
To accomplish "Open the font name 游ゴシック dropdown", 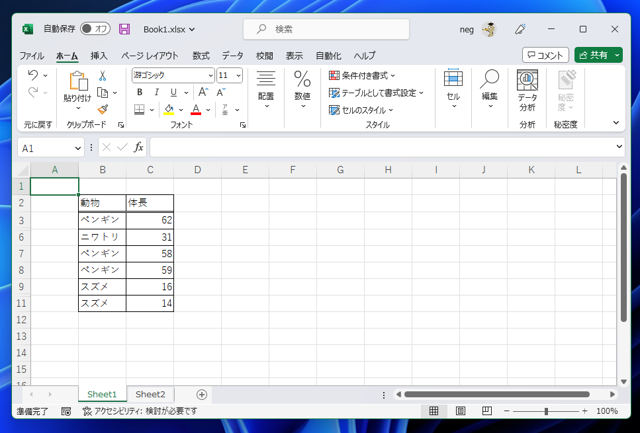I will click(210, 75).
